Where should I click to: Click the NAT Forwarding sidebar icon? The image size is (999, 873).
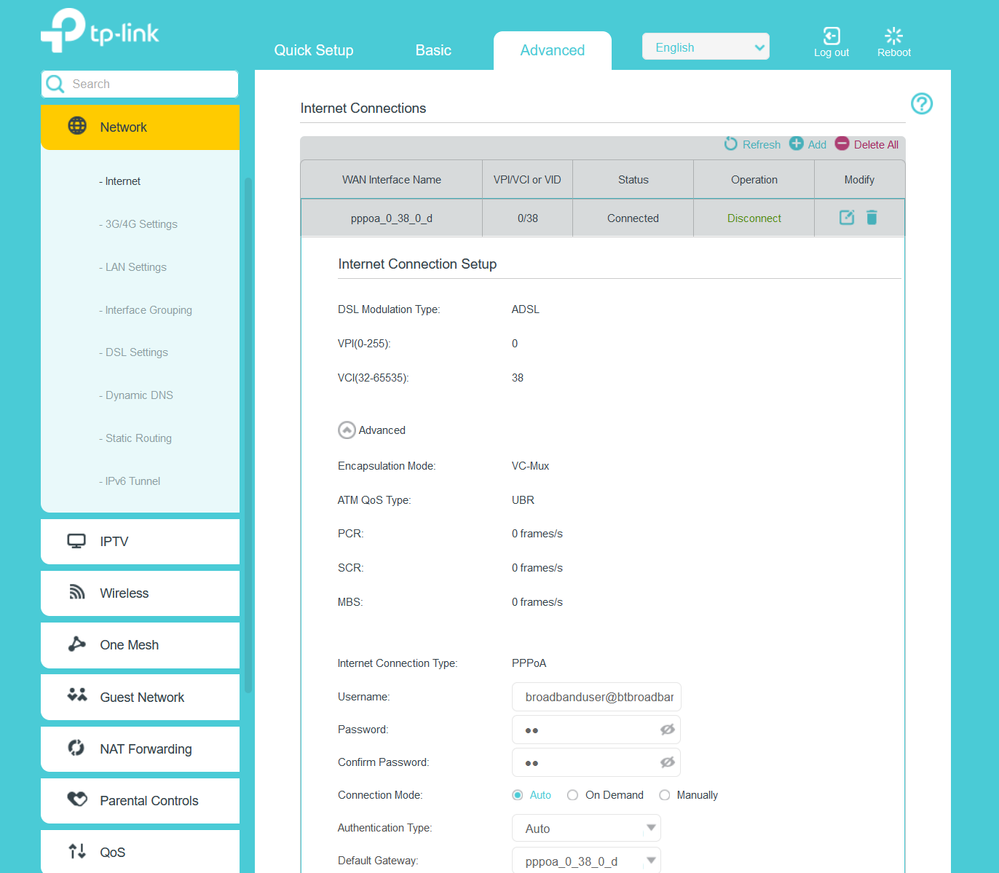[73, 749]
